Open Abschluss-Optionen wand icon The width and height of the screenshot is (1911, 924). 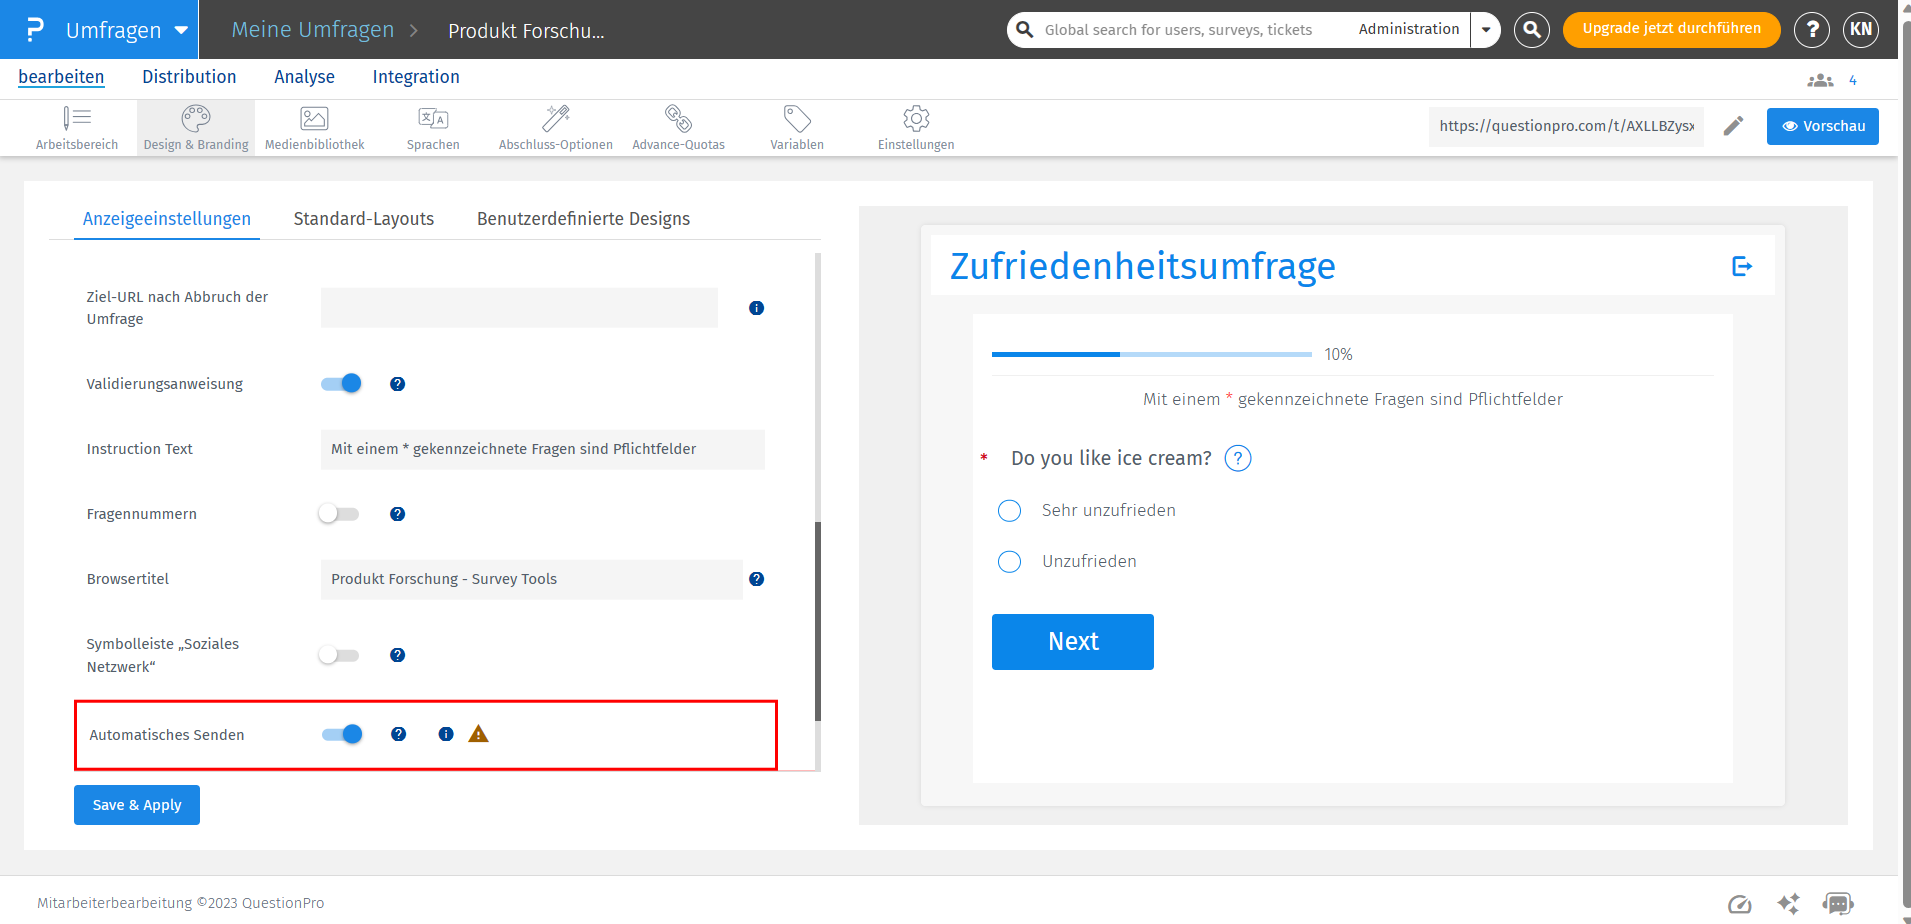556,119
